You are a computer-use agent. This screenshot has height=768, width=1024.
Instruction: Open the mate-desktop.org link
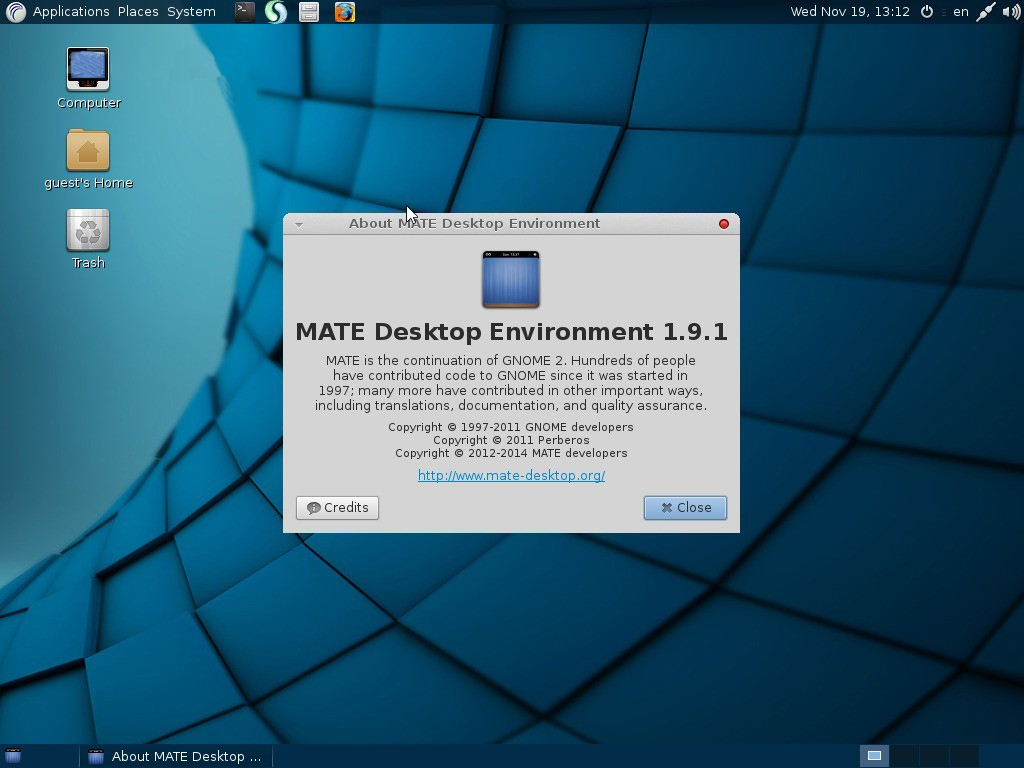pos(511,475)
